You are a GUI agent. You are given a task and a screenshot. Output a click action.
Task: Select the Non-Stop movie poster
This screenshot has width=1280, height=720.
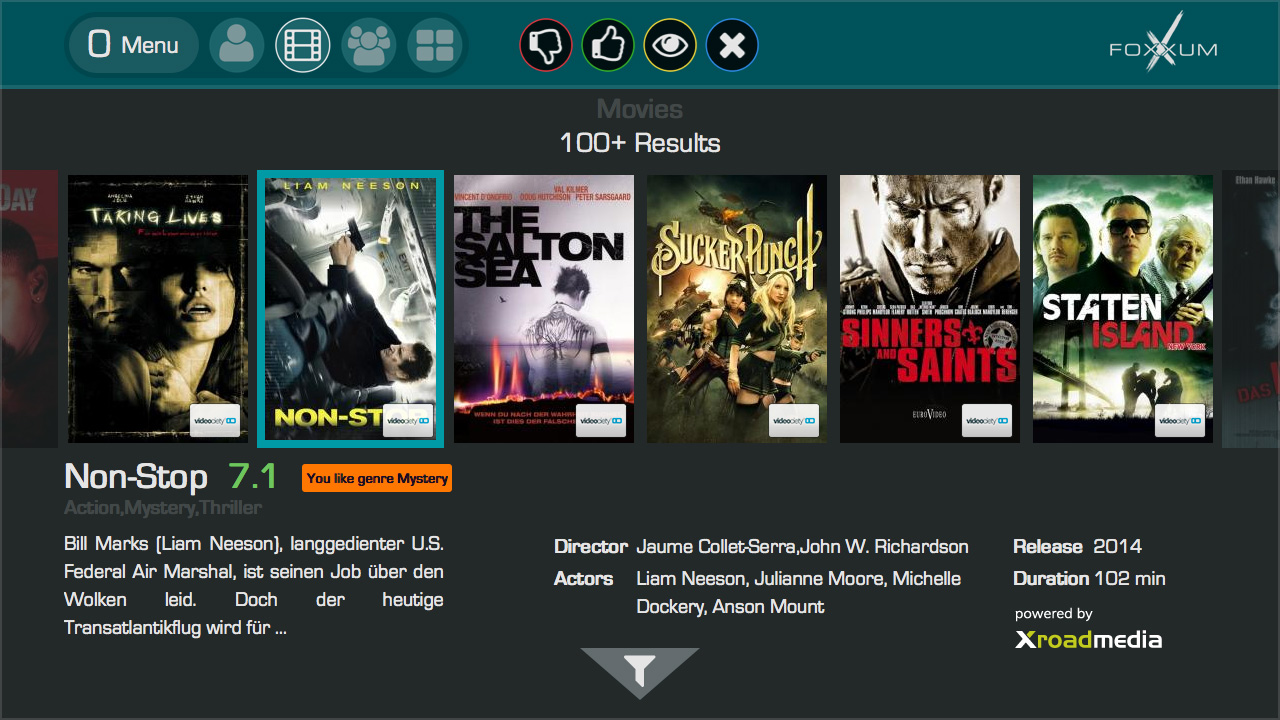click(351, 309)
